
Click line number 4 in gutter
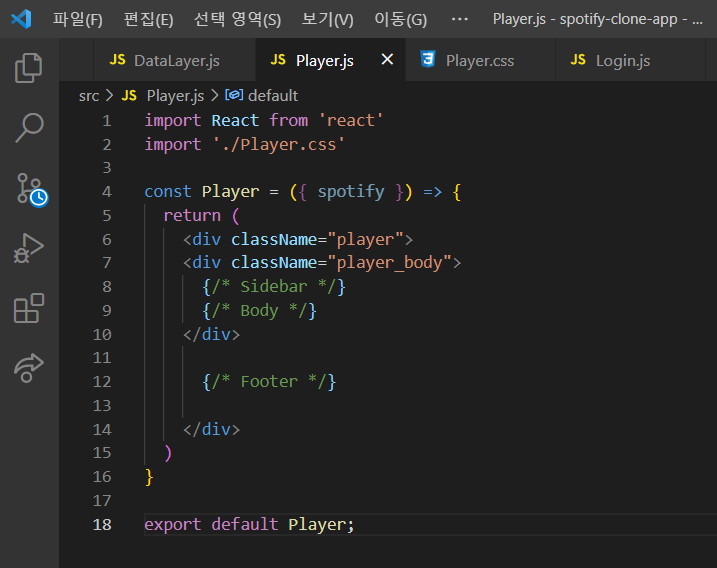107,192
